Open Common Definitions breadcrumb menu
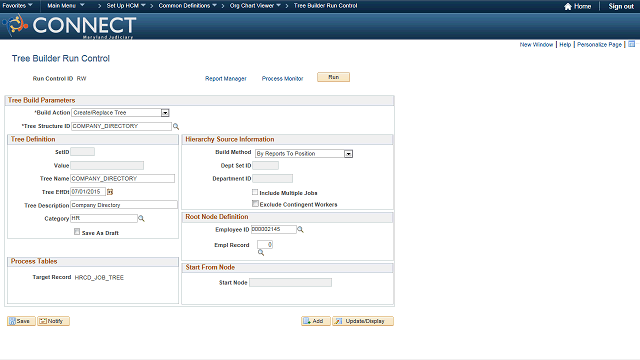 point(187,6)
